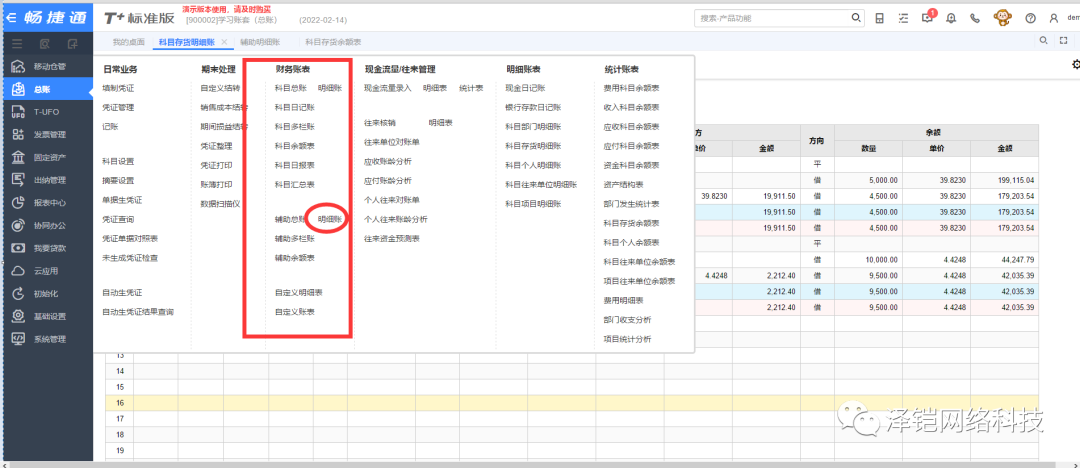Collapse sidebar using the back arrow

(13, 17)
